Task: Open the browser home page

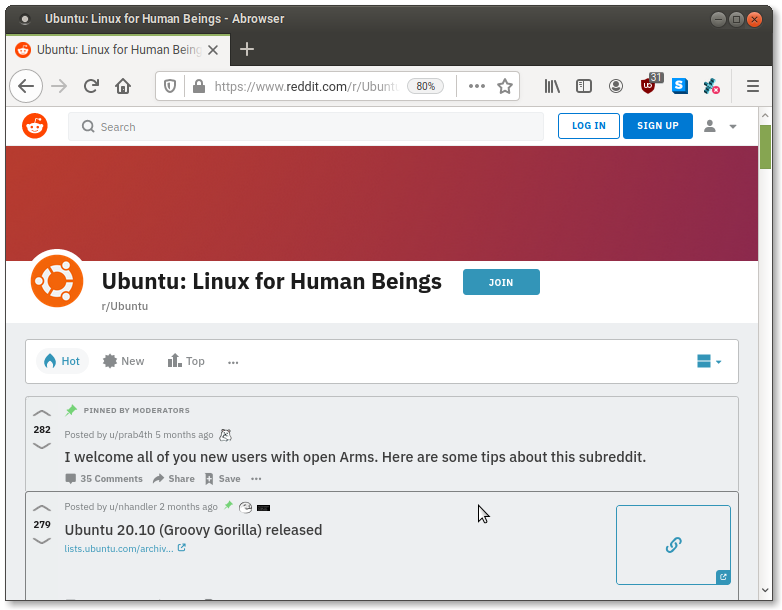Action: [x=123, y=86]
